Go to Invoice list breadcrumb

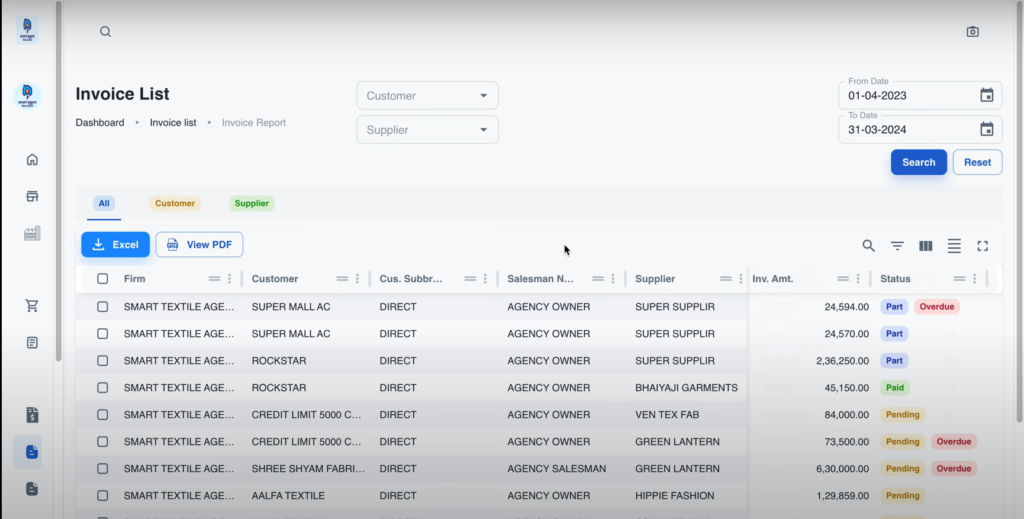(x=173, y=123)
